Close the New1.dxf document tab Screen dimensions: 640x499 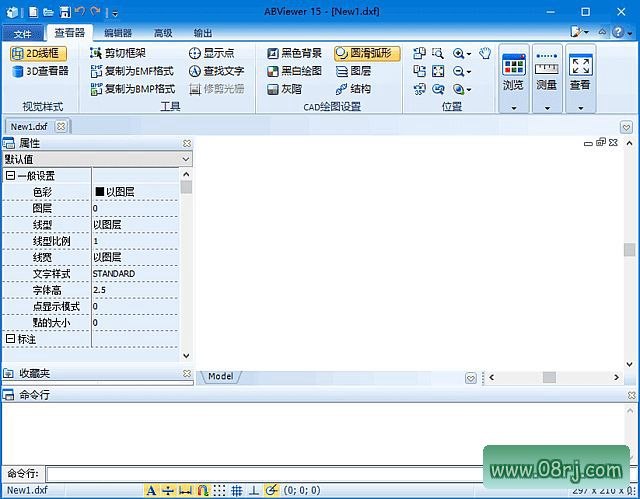tap(61, 126)
